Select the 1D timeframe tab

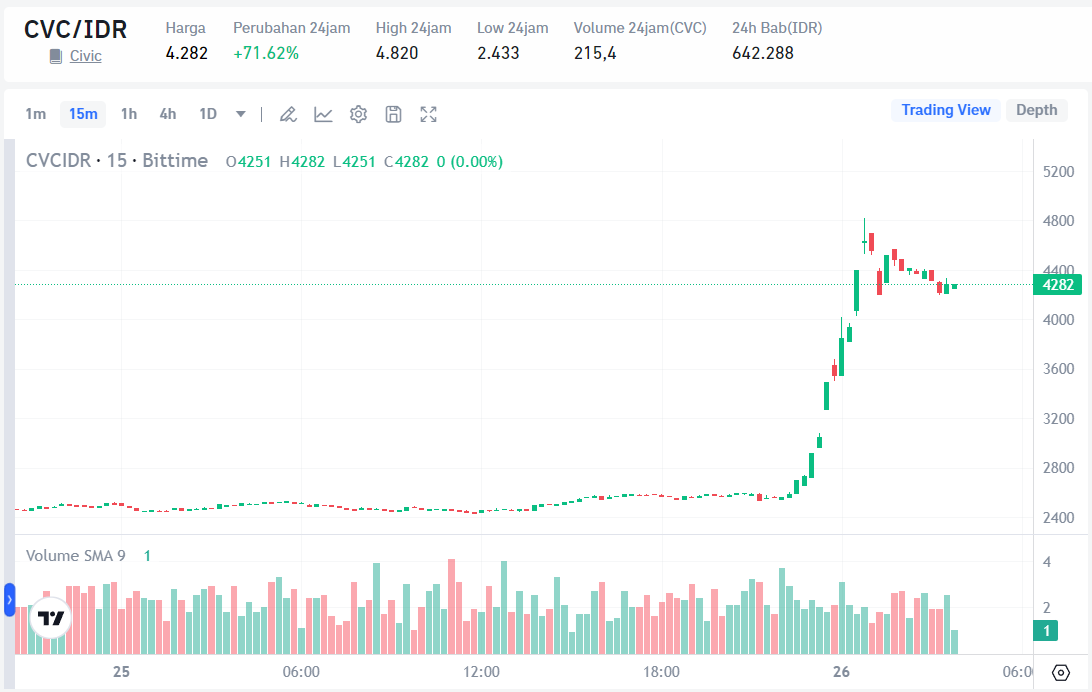point(207,114)
